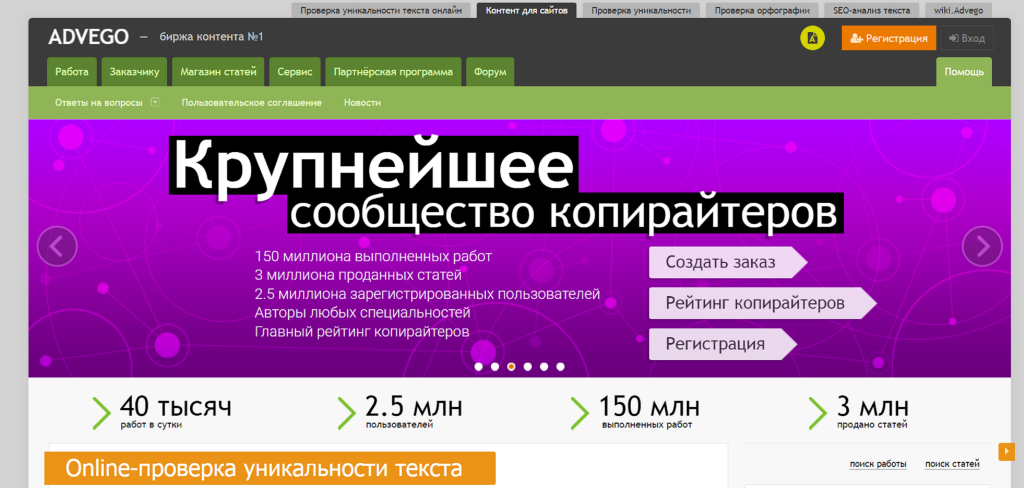Click Регистрация banner arrow button

pyautogui.click(x=722, y=344)
